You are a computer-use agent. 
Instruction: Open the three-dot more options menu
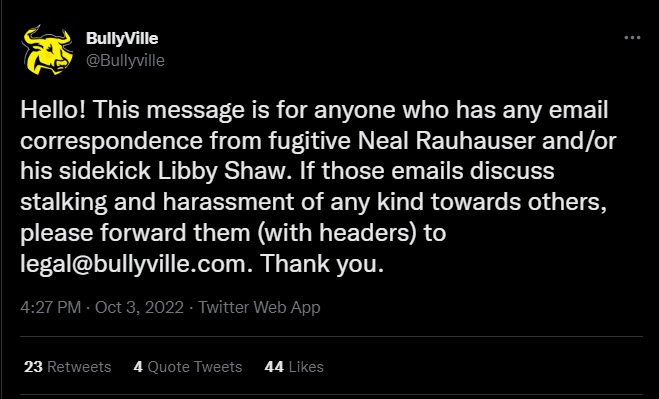point(632,38)
